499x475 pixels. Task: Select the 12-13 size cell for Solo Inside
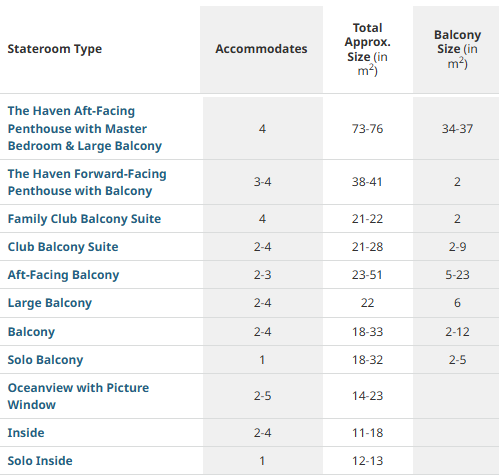(x=368, y=461)
